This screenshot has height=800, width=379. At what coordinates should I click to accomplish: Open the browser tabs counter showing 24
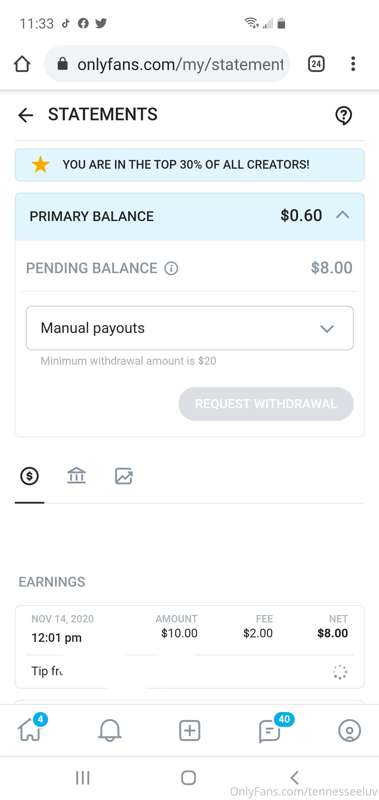(316, 64)
